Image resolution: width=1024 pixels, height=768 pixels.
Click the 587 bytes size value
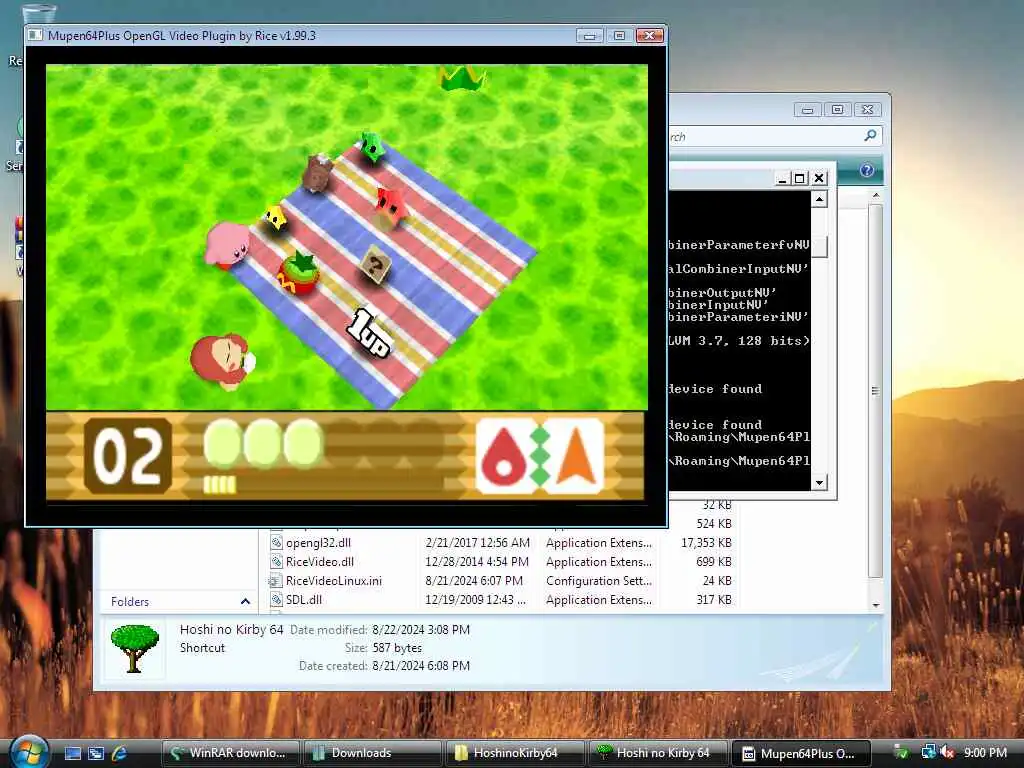(x=397, y=648)
